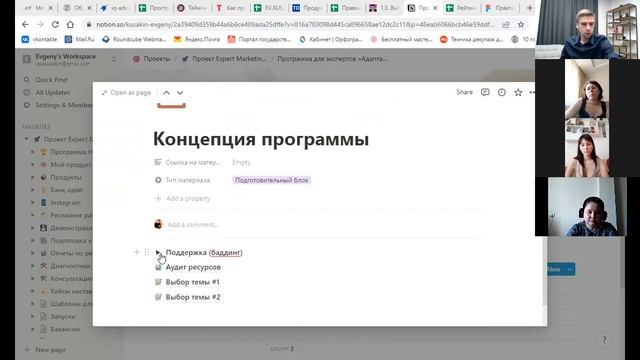Click the Проект Expert Marketing breadcrumb
The width and height of the screenshot is (640, 360).
pos(224,59)
